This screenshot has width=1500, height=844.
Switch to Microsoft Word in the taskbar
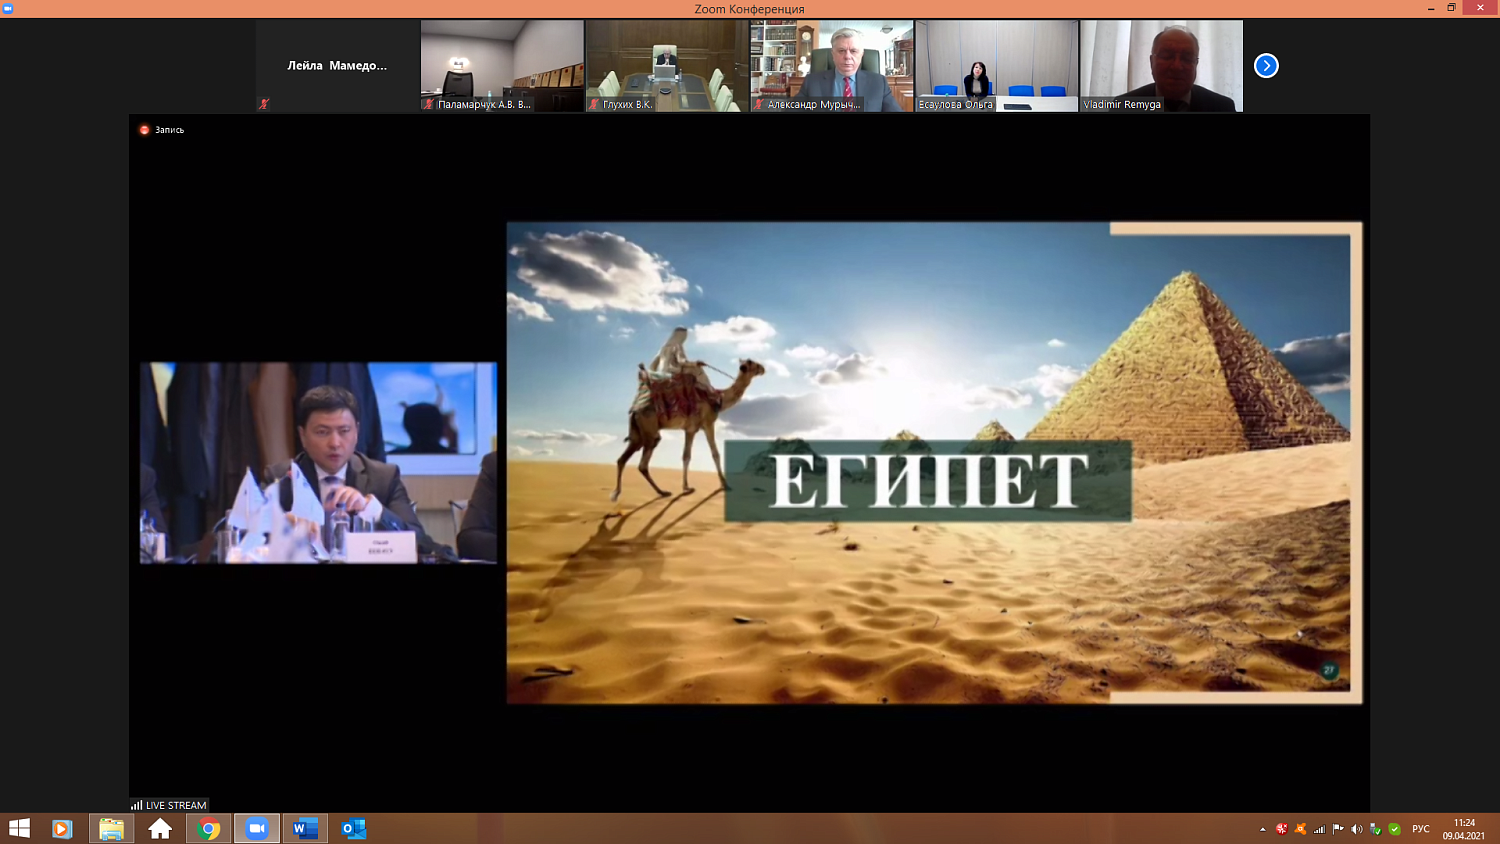tap(305, 829)
